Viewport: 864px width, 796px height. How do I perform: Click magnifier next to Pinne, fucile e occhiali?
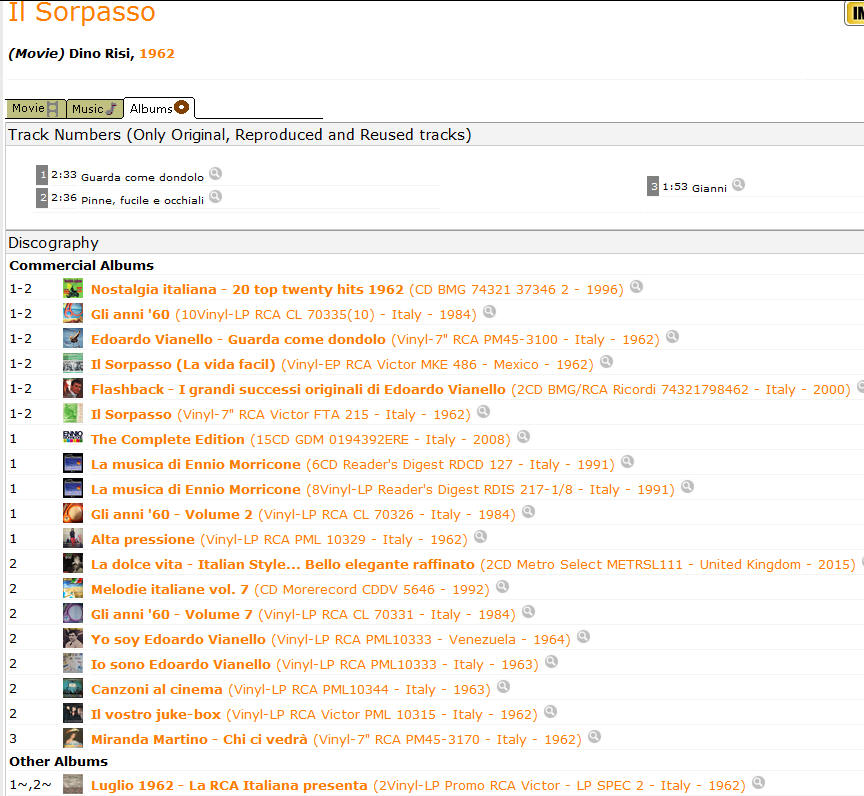click(x=215, y=196)
